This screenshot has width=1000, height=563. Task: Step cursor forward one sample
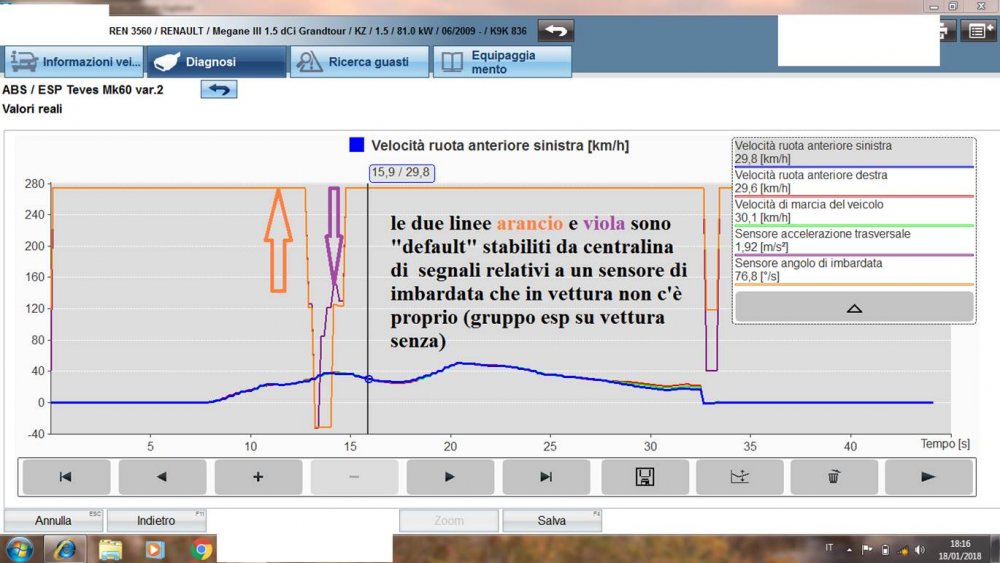point(450,477)
